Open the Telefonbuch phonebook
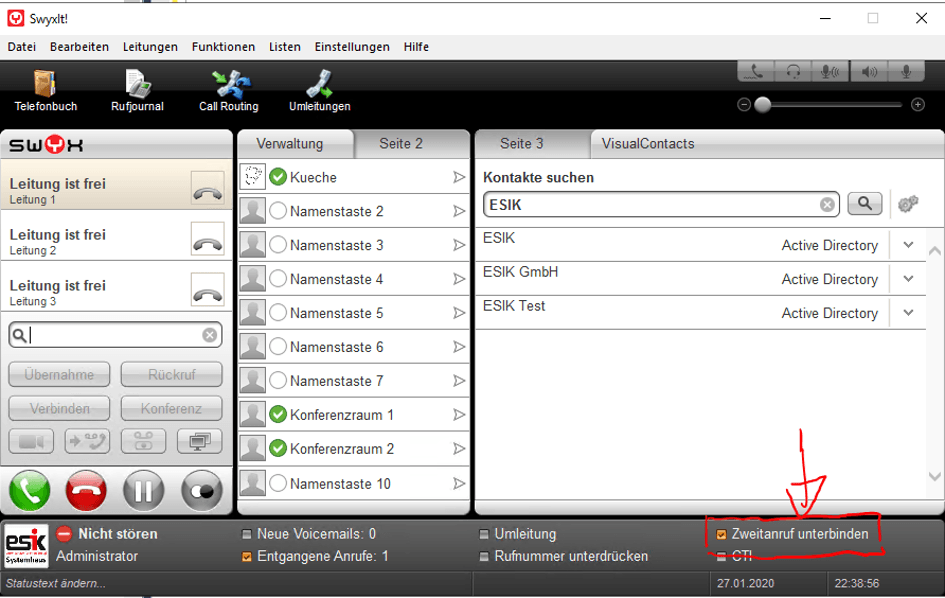Viewport: 945px width, 598px height. click(x=46, y=91)
